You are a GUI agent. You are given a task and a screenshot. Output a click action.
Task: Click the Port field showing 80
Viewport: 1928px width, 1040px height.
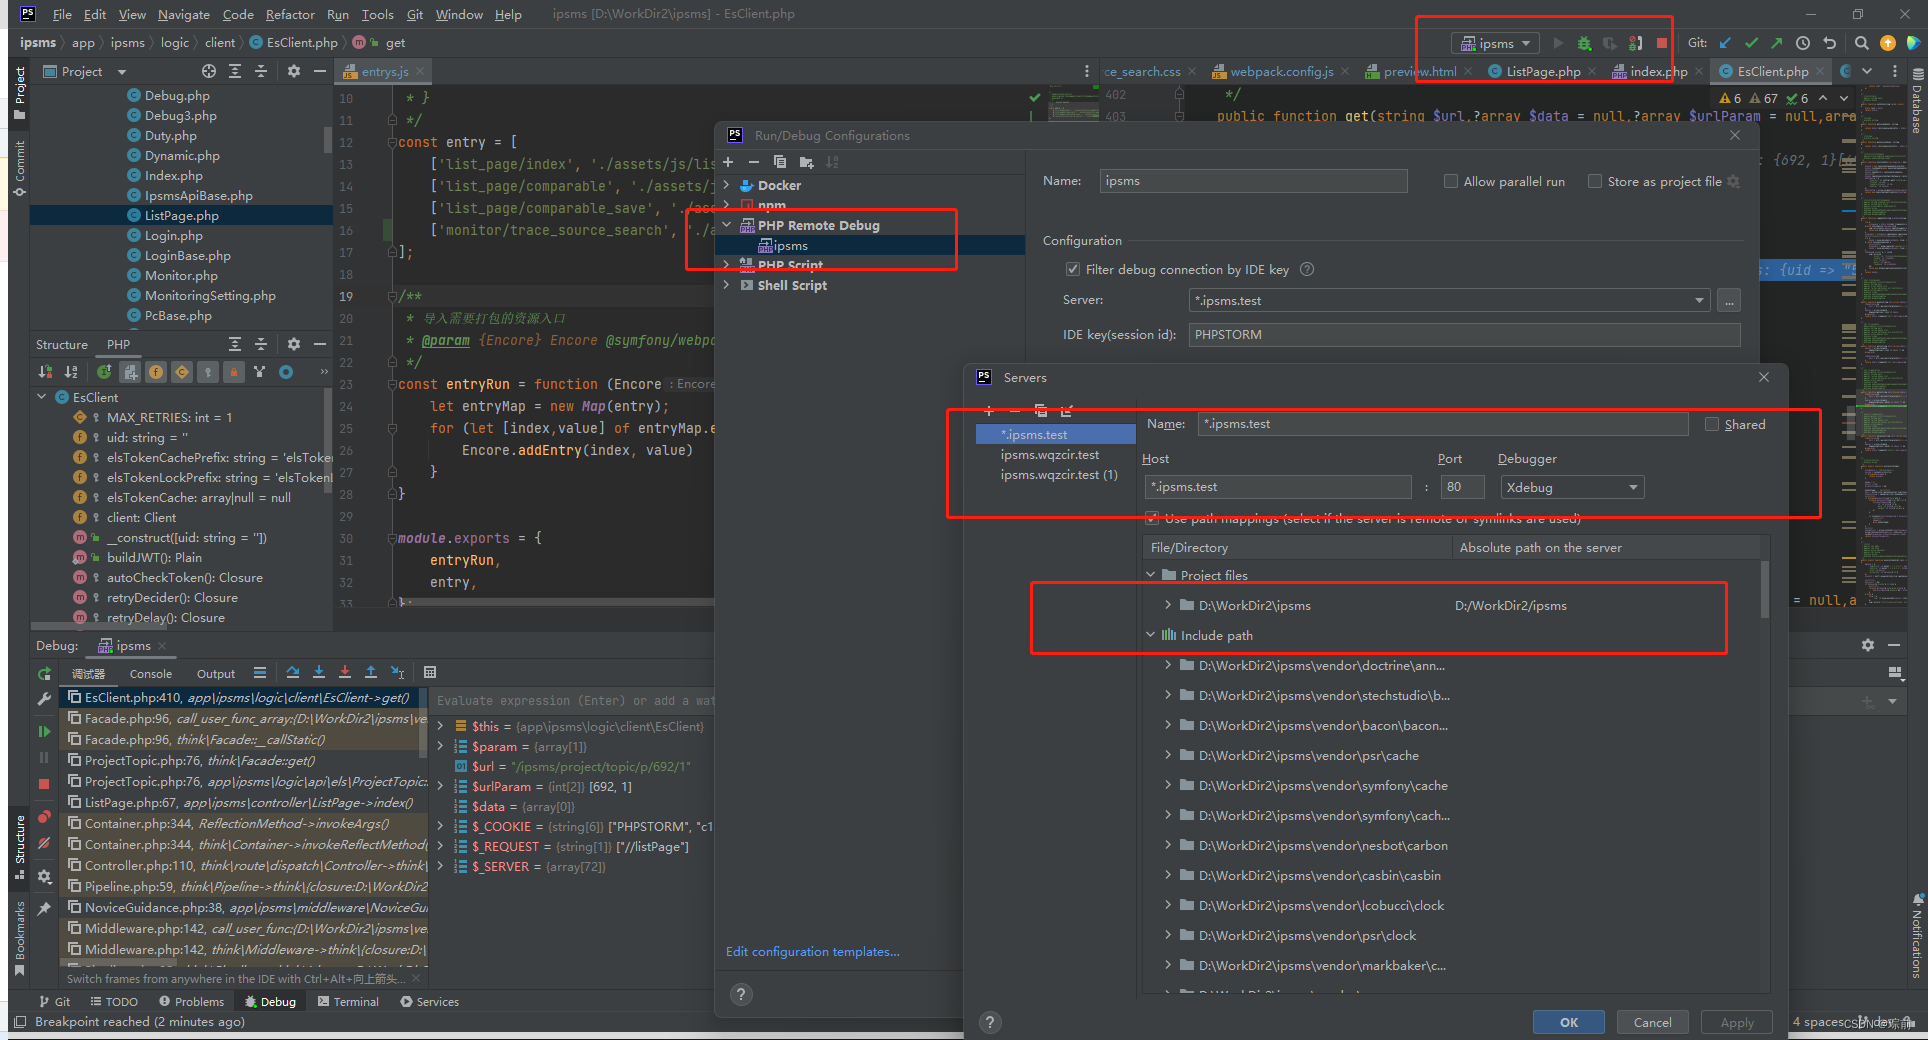(1464, 487)
